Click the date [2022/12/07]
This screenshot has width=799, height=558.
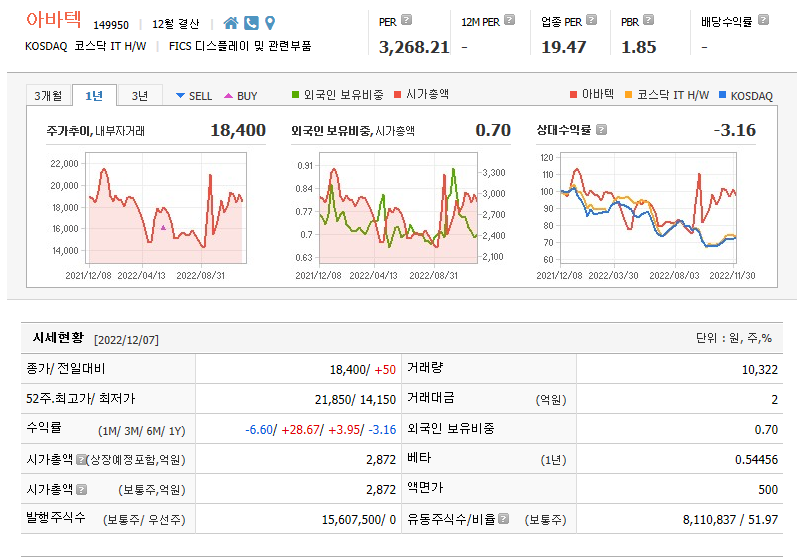pos(126,340)
